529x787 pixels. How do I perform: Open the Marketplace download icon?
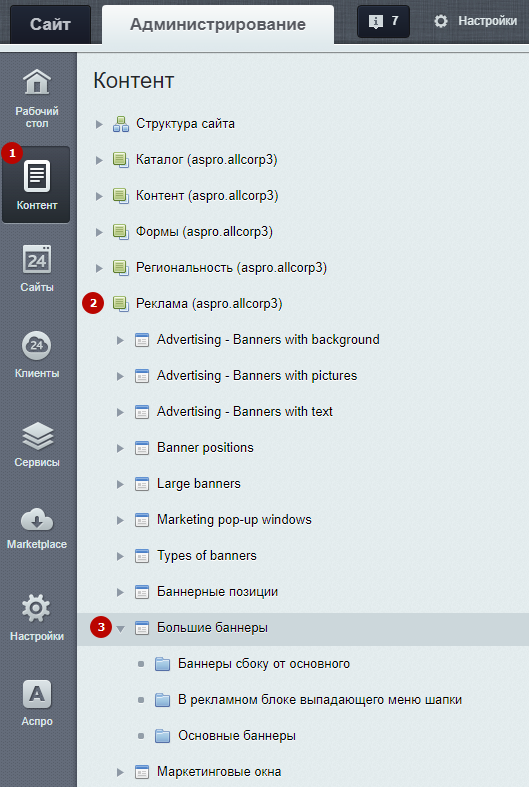click(37, 519)
